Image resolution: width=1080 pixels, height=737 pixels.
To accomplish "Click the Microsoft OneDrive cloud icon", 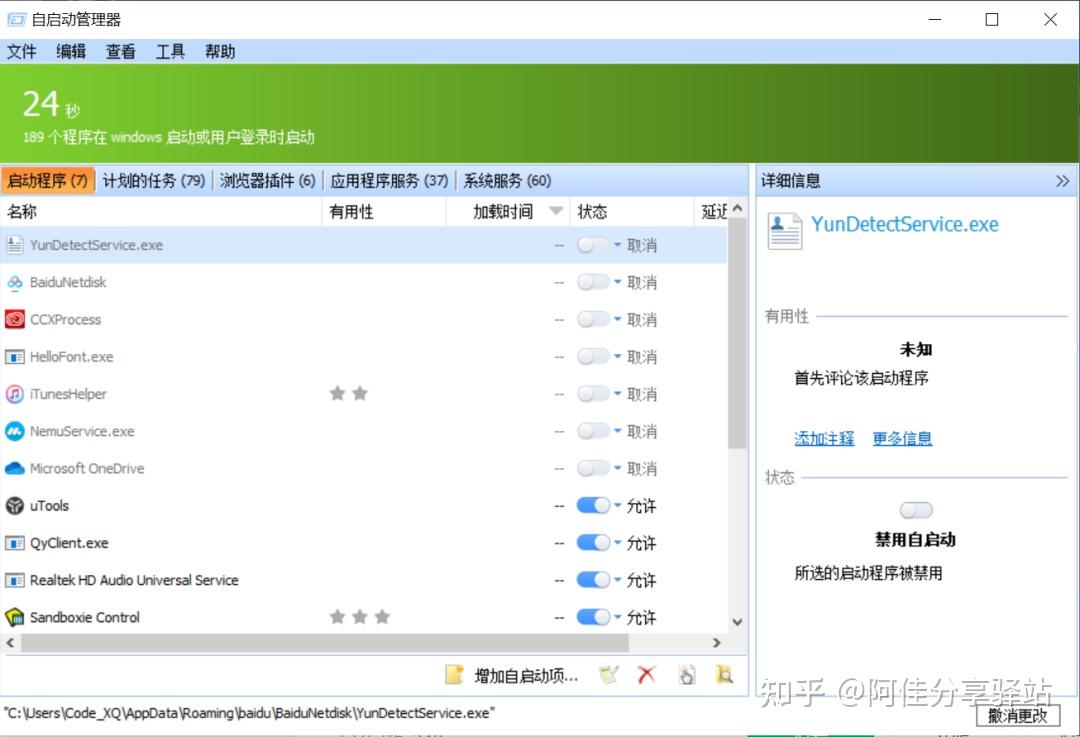I will coord(14,468).
